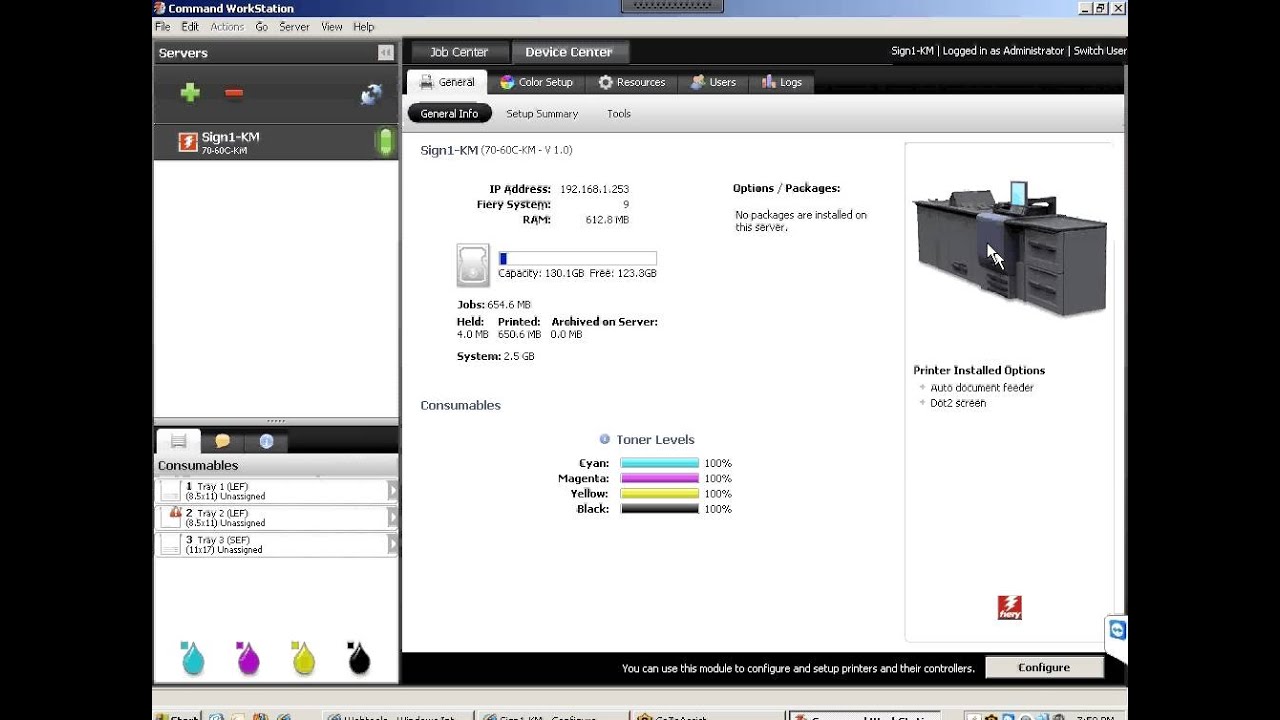Switch to the Job Center view
This screenshot has height=720, width=1280.
click(459, 52)
